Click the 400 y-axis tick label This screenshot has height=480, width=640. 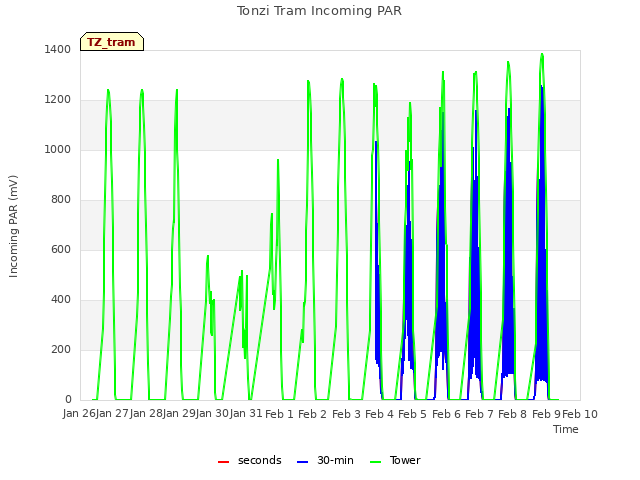coord(61,300)
